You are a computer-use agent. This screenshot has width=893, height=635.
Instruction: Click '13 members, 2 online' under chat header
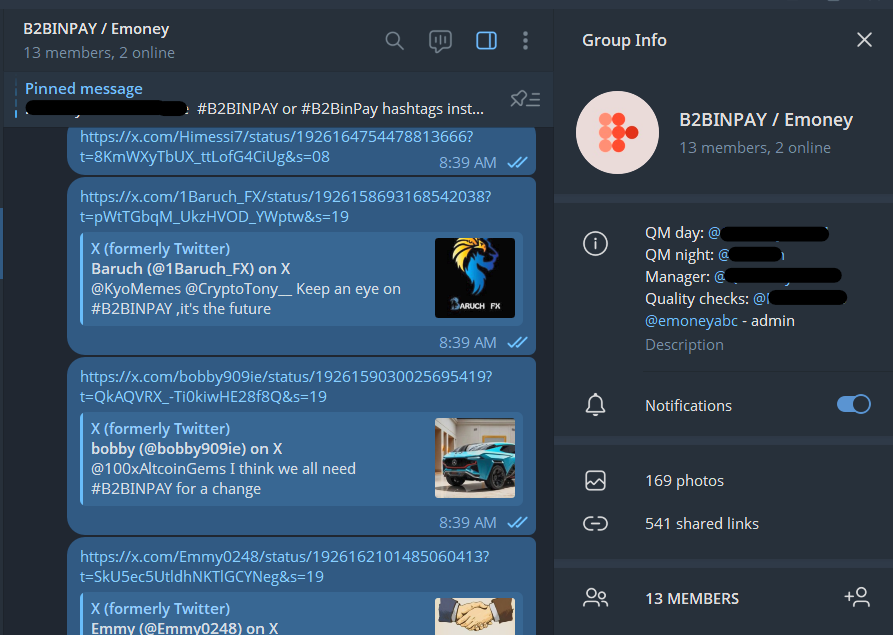(99, 53)
